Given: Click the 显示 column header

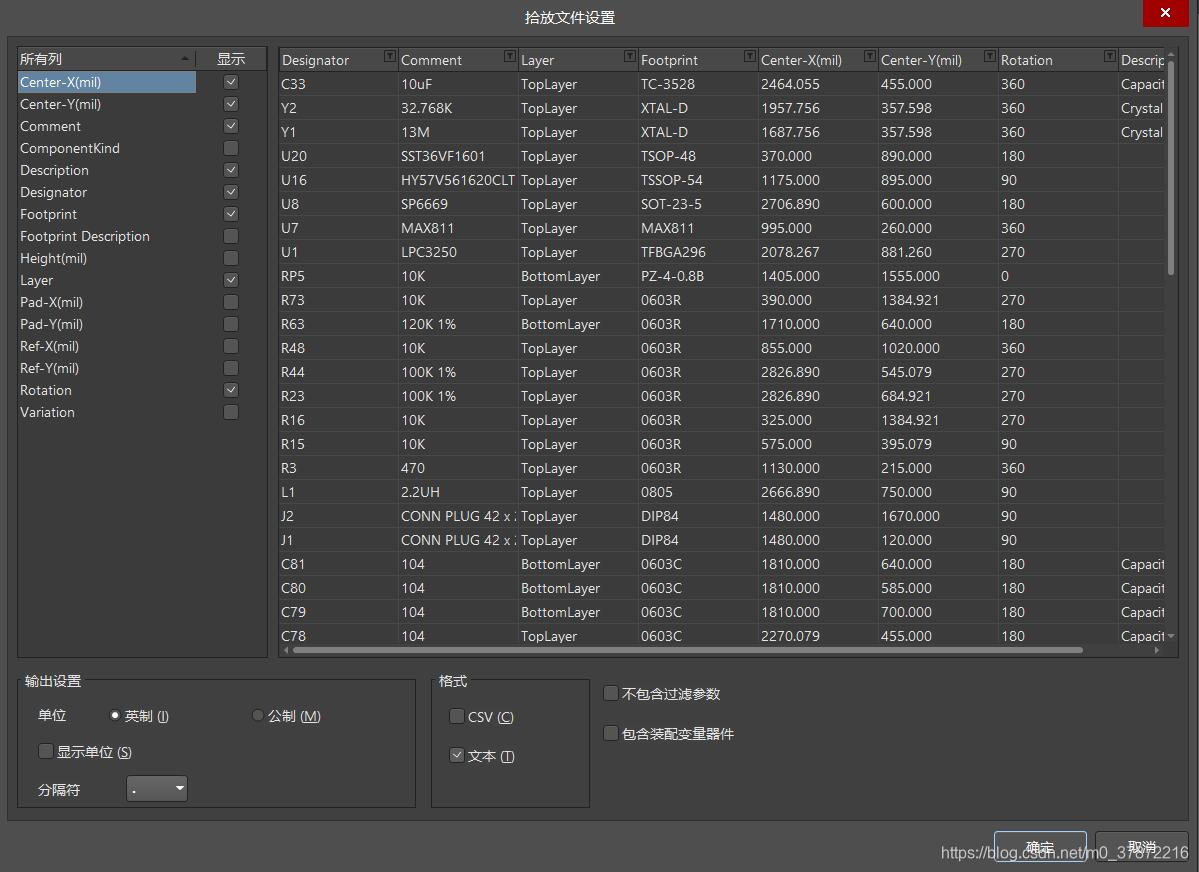Looking at the screenshot, I should pos(231,59).
